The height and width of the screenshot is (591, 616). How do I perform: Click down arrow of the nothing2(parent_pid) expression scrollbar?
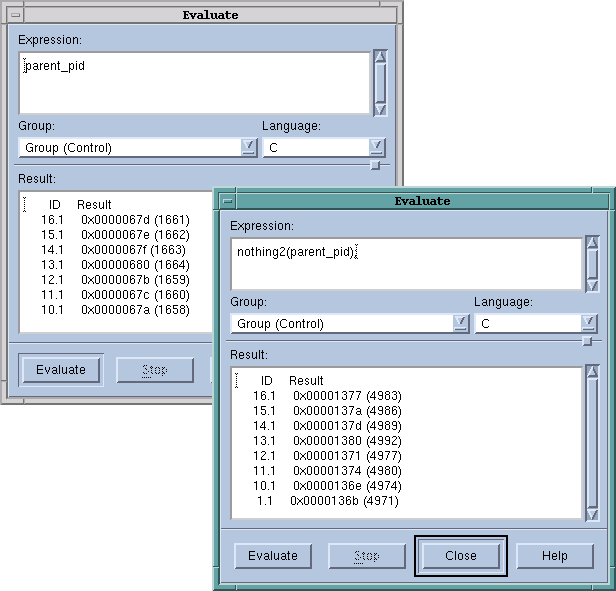coord(592,281)
